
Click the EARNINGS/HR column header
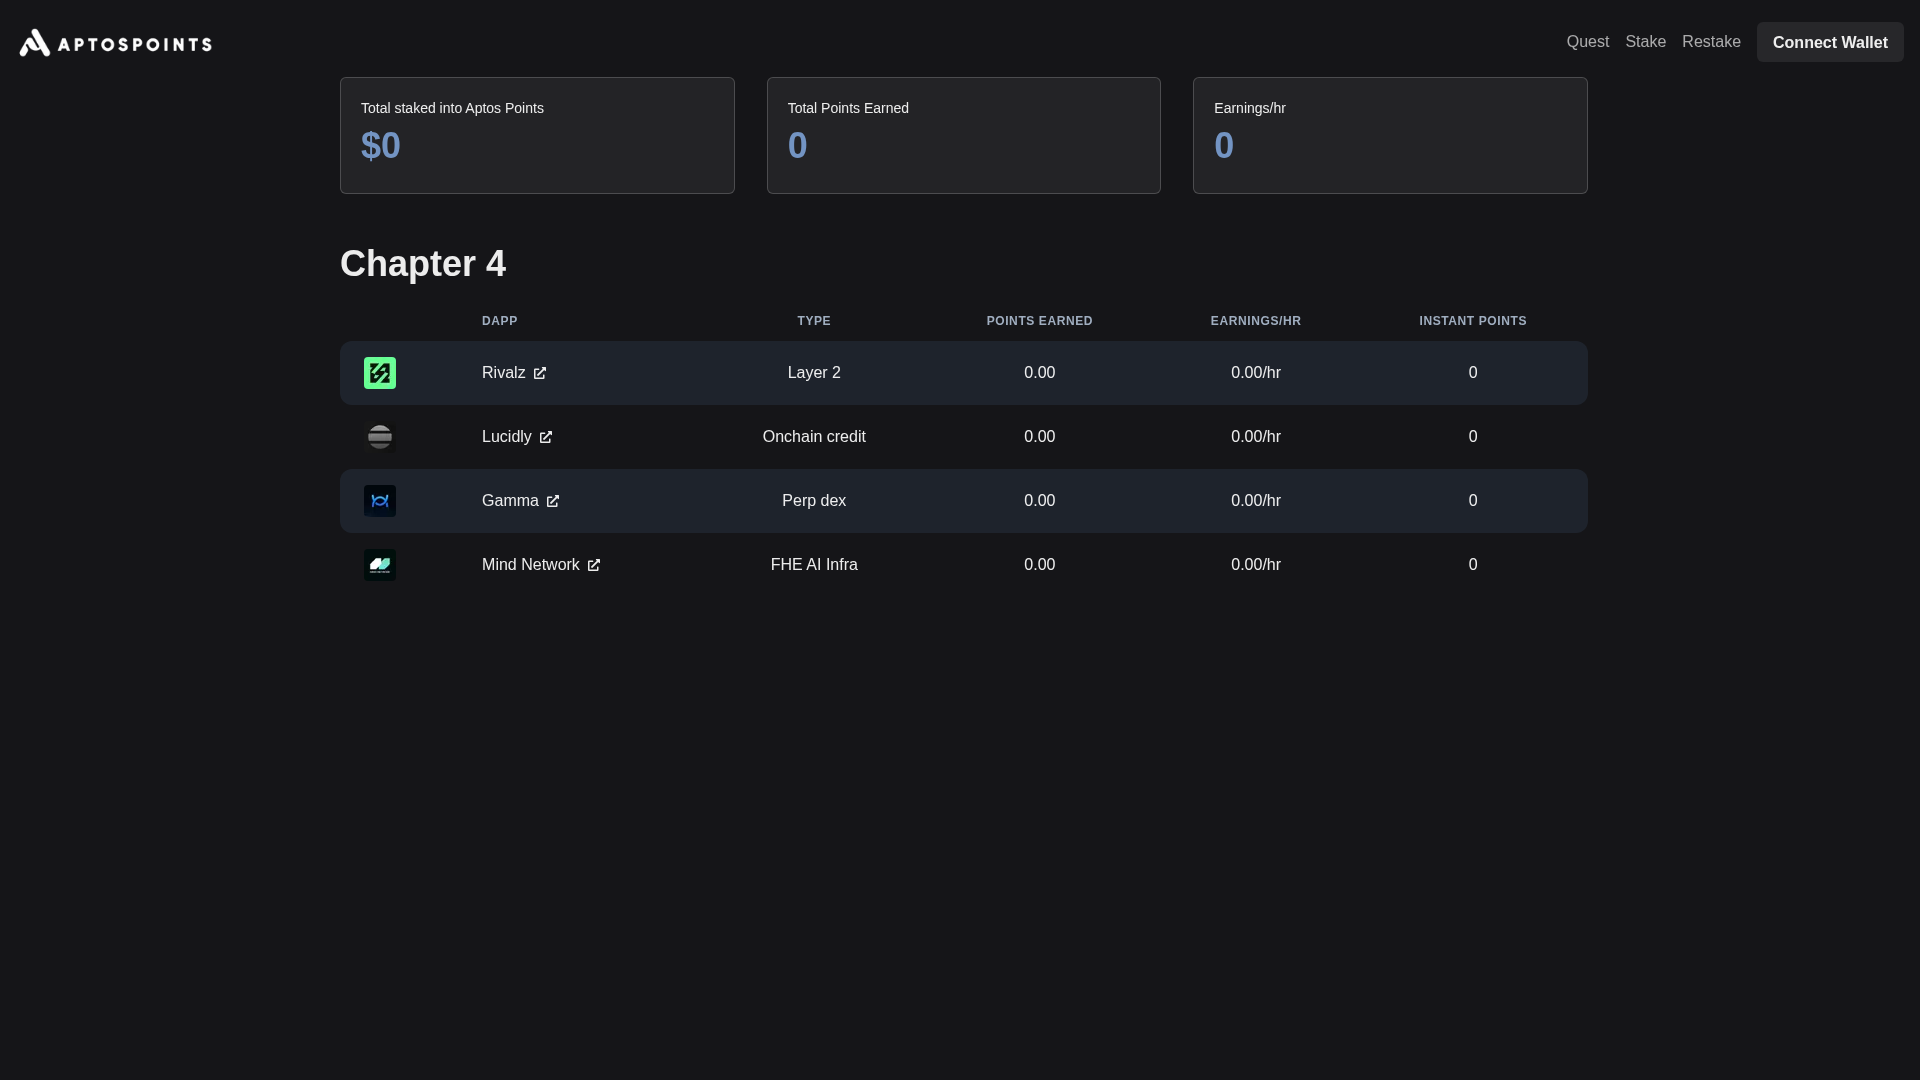pos(1256,321)
